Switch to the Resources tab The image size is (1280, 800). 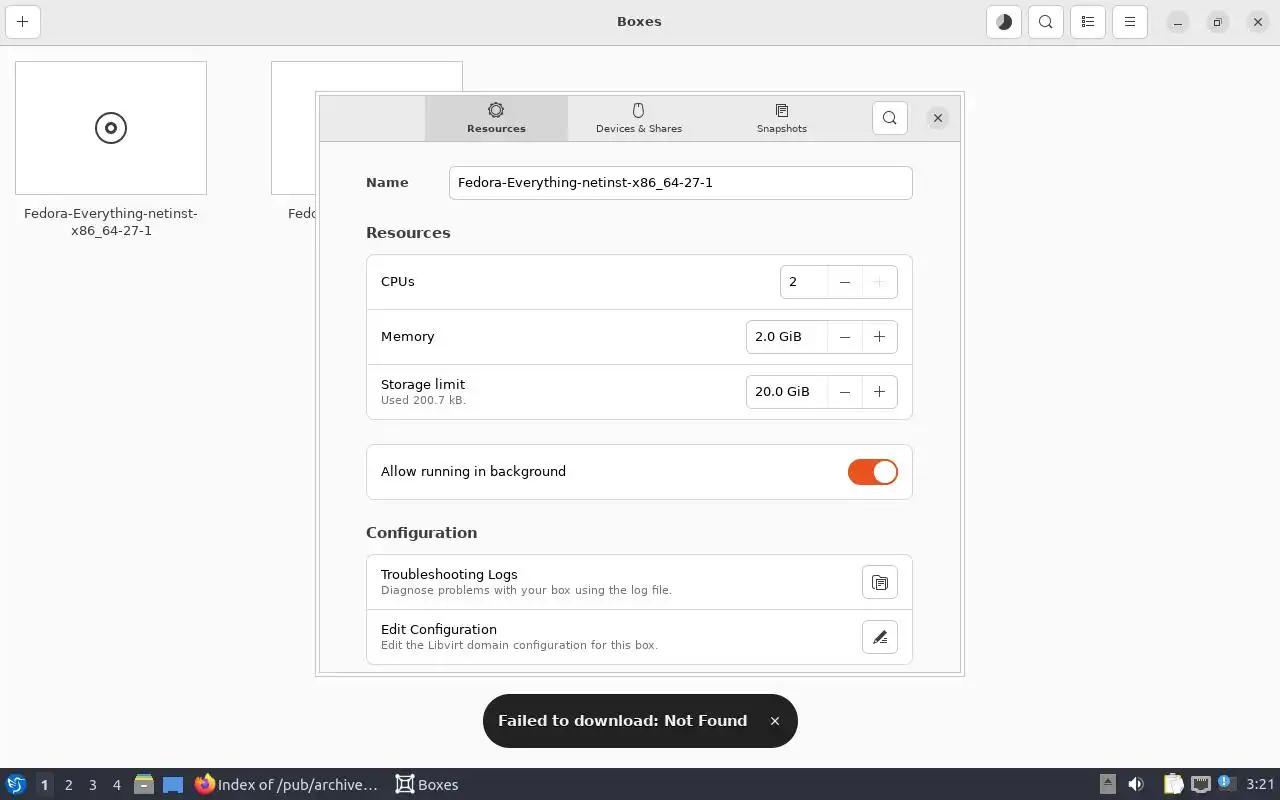coord(496,118)
